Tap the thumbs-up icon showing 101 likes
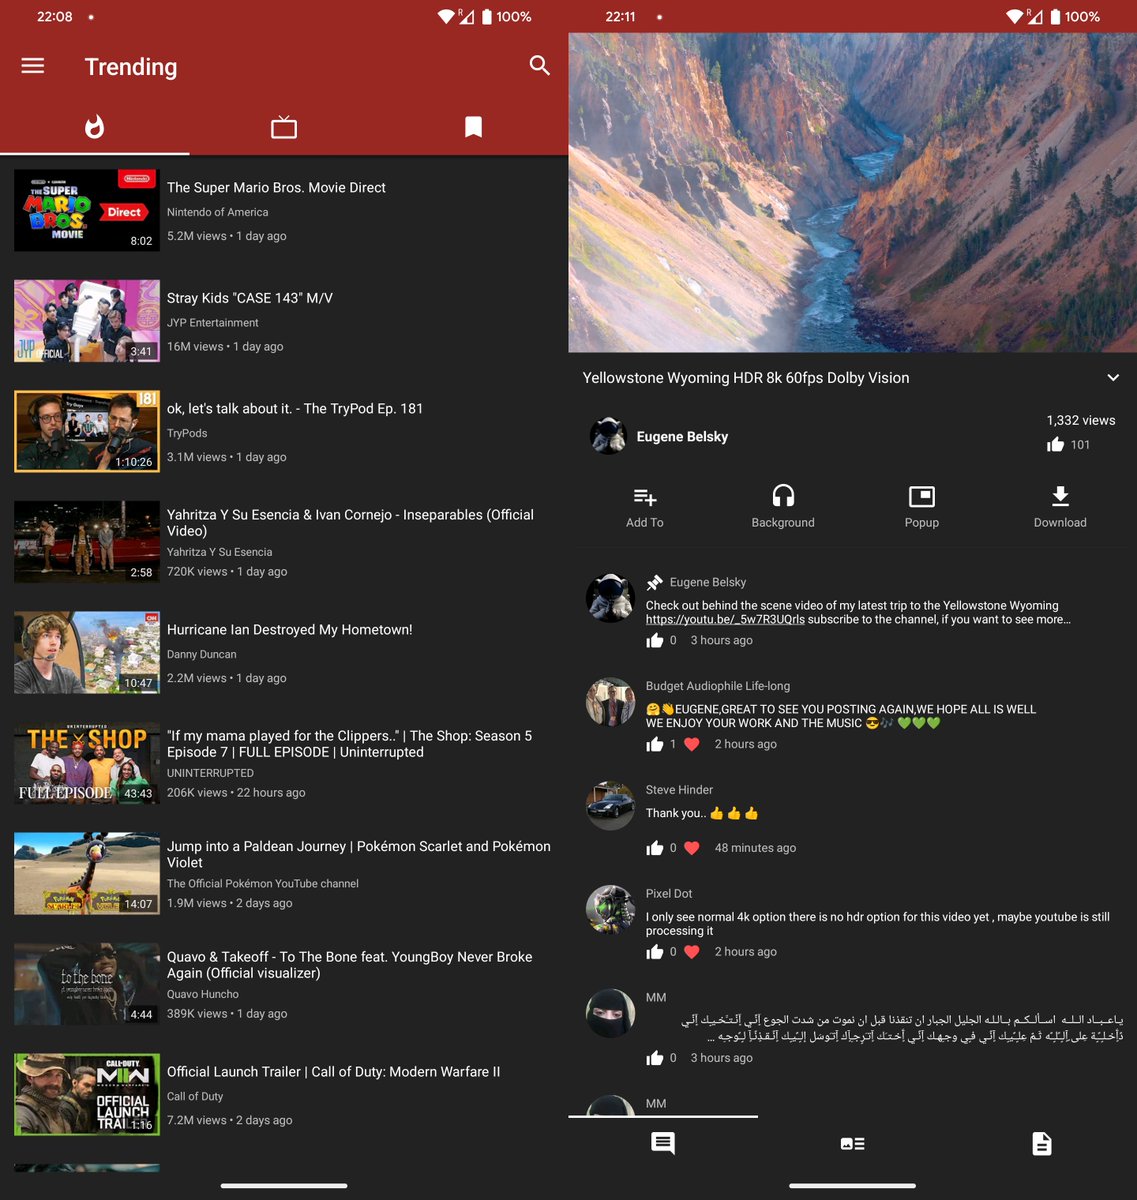 1056,444
